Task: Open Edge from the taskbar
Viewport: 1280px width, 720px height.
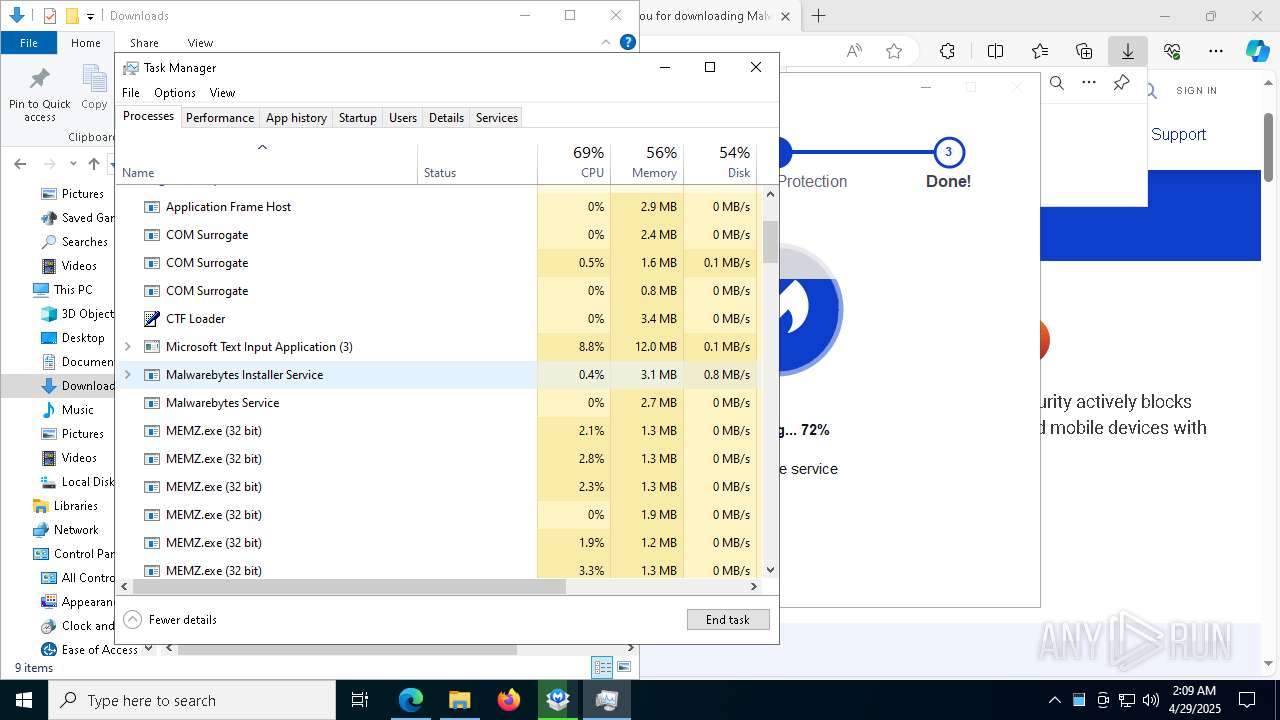Action: pos(411,700)
